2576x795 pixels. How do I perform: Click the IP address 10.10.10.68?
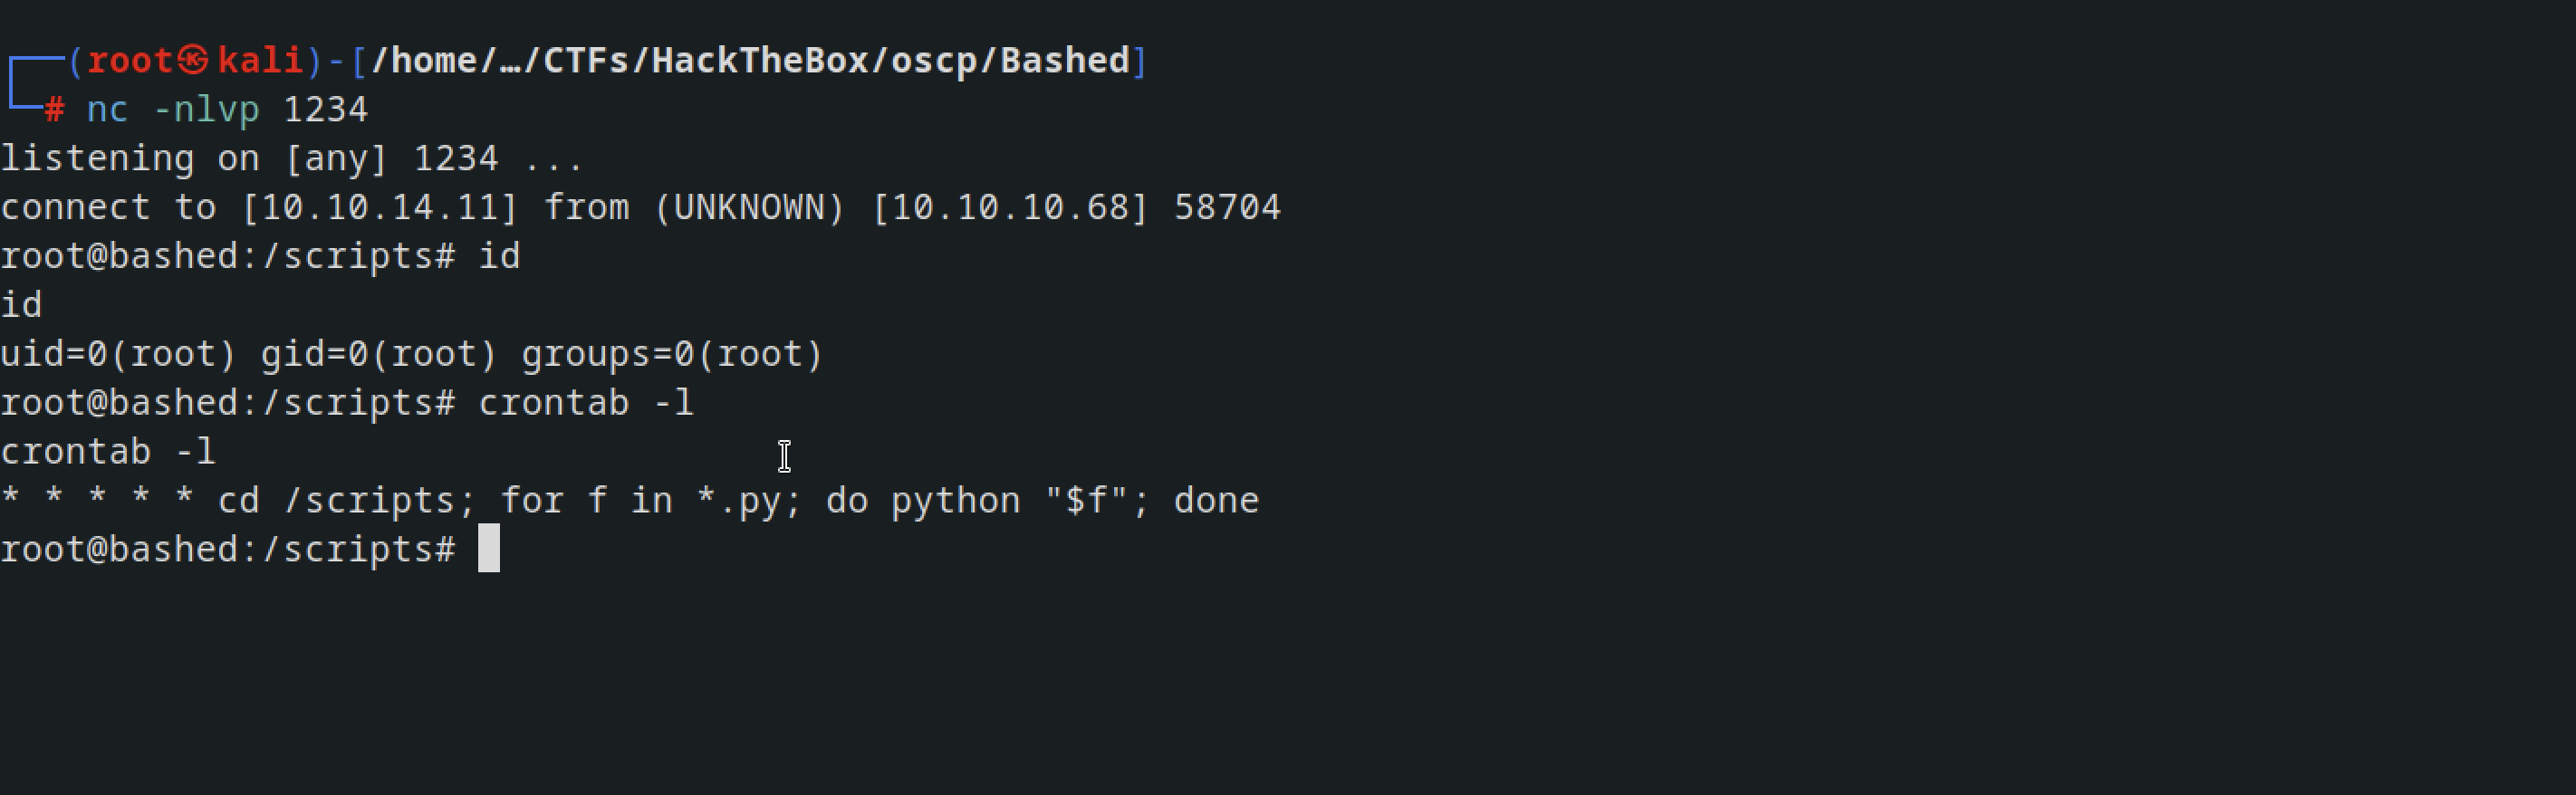[1010, 207]
